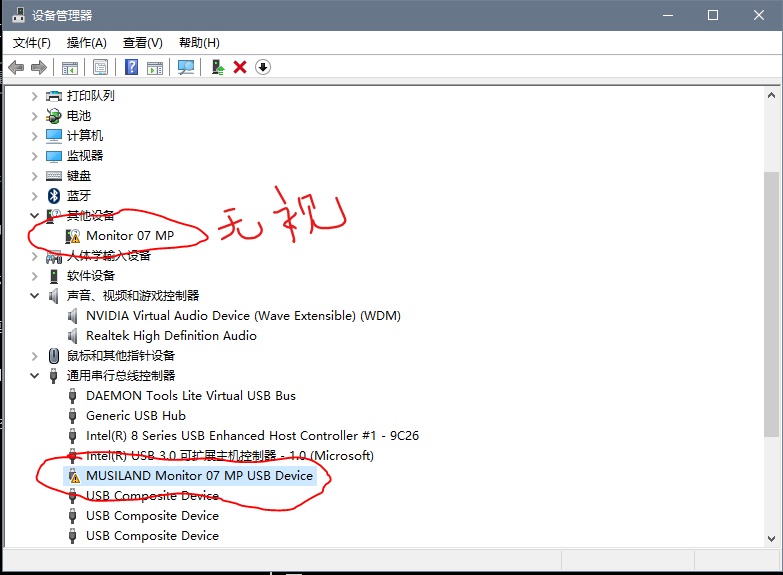Expand the 打印队列 category

pyautogui.click(x=34, y=96)
